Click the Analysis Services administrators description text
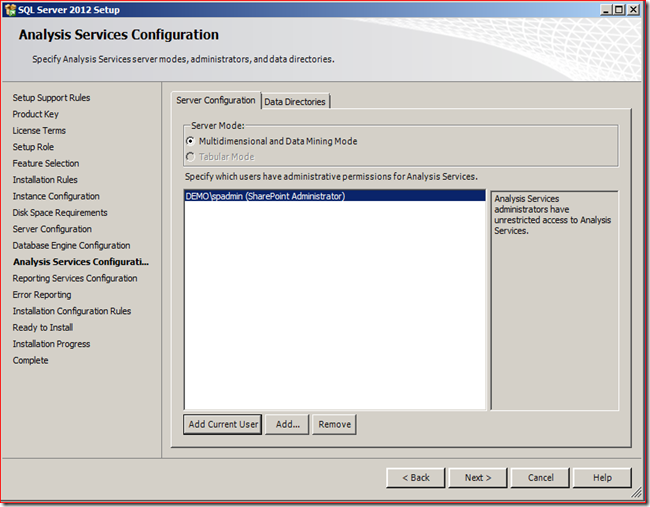The image size is (650, 507). click(552, 215)
